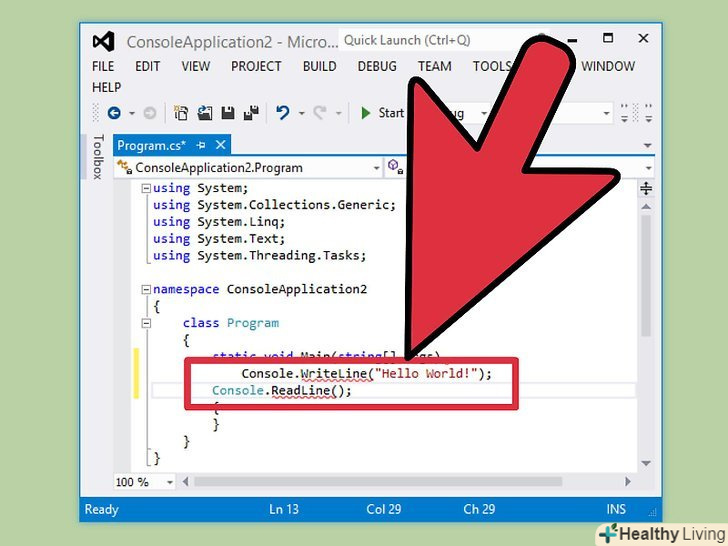Click the Console.ReadLine(); code line
Screen dimensions: 728x546
(x=282, y=391)
